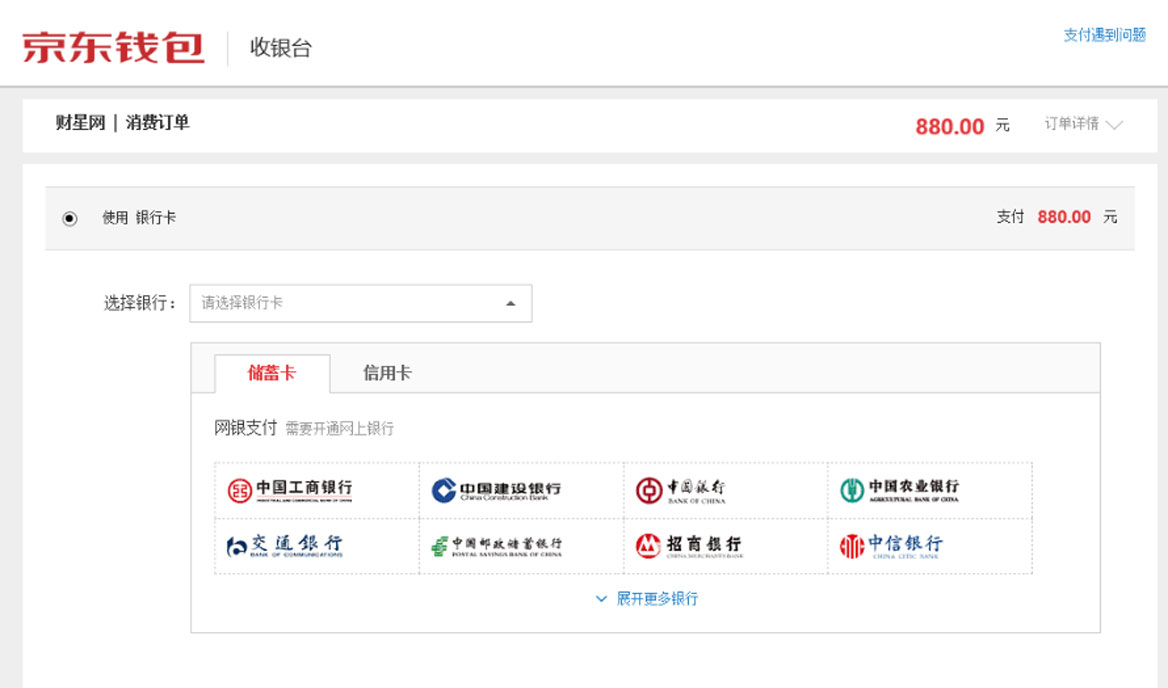Expand more banks via 展开更多银行
The image size is (1168, 688).
point(647,599)
